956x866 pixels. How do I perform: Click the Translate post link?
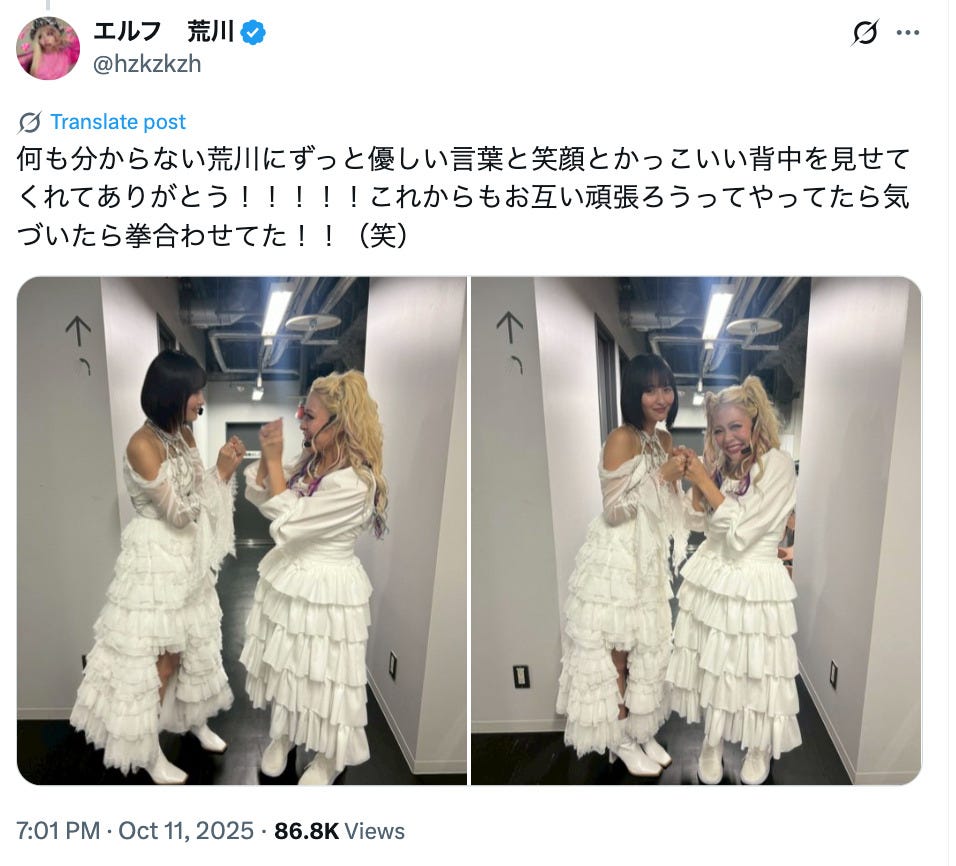click(x=118, y=122)
